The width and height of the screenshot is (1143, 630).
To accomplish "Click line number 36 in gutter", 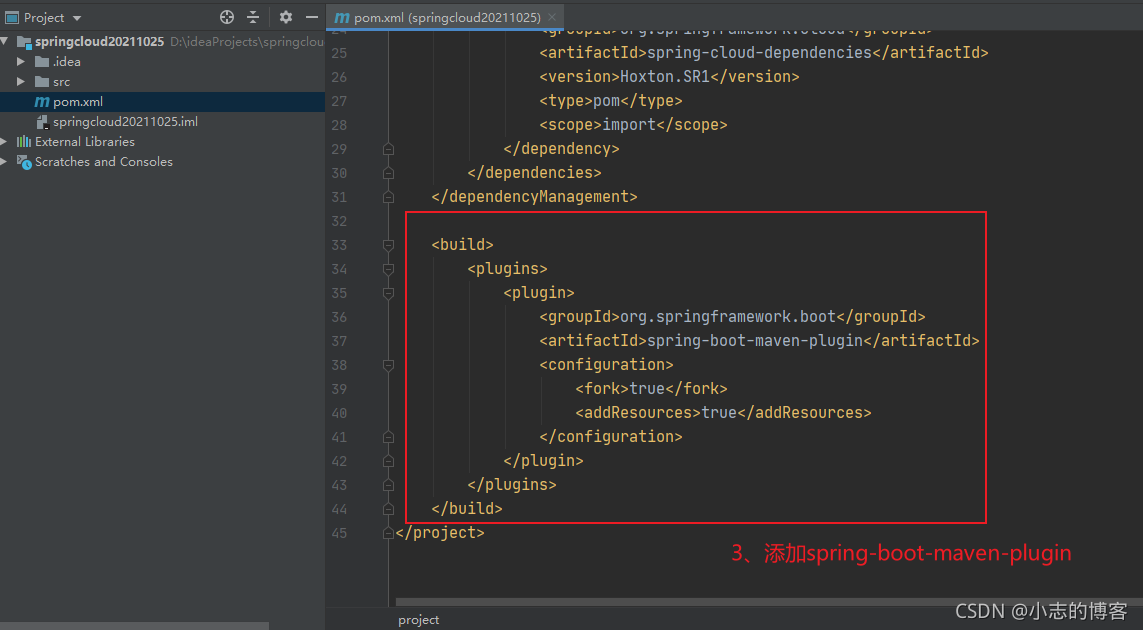I will [x=339, y=317].
